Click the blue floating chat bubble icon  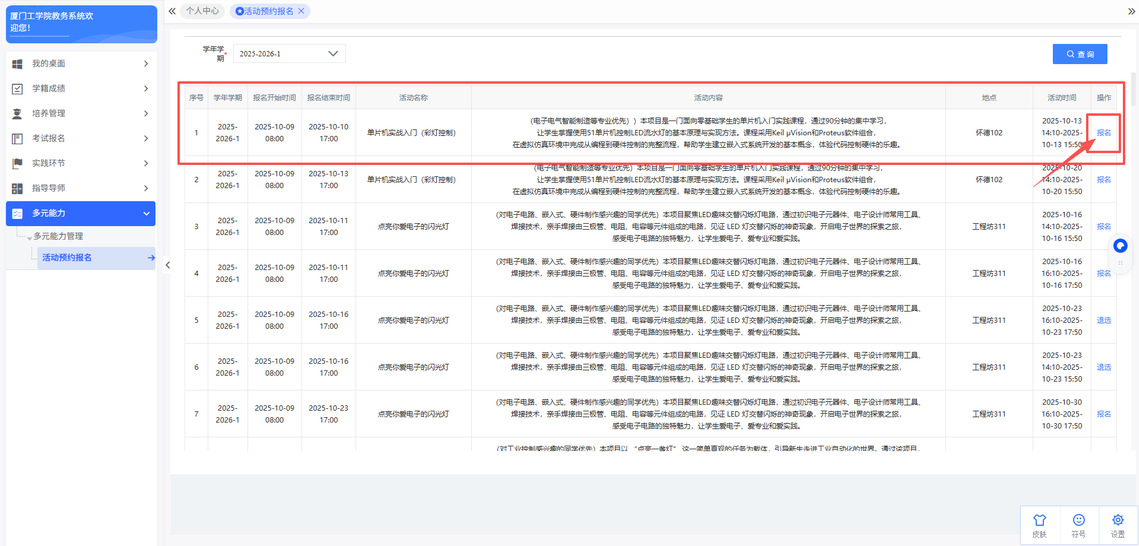(x=1120, y=246)
